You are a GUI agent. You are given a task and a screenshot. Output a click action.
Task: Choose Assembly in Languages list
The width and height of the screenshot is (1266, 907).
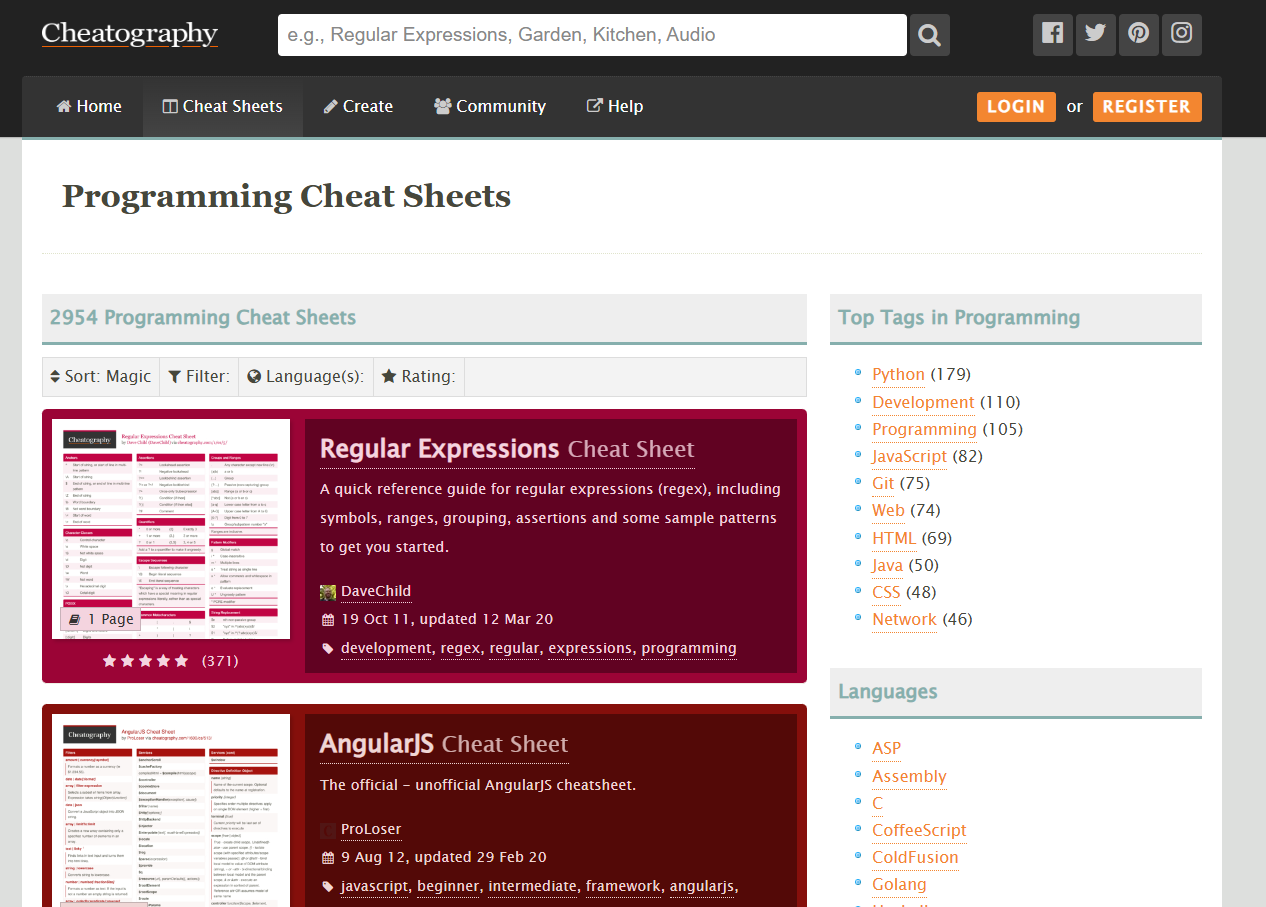pyautogui.click(x=909, y=777)
